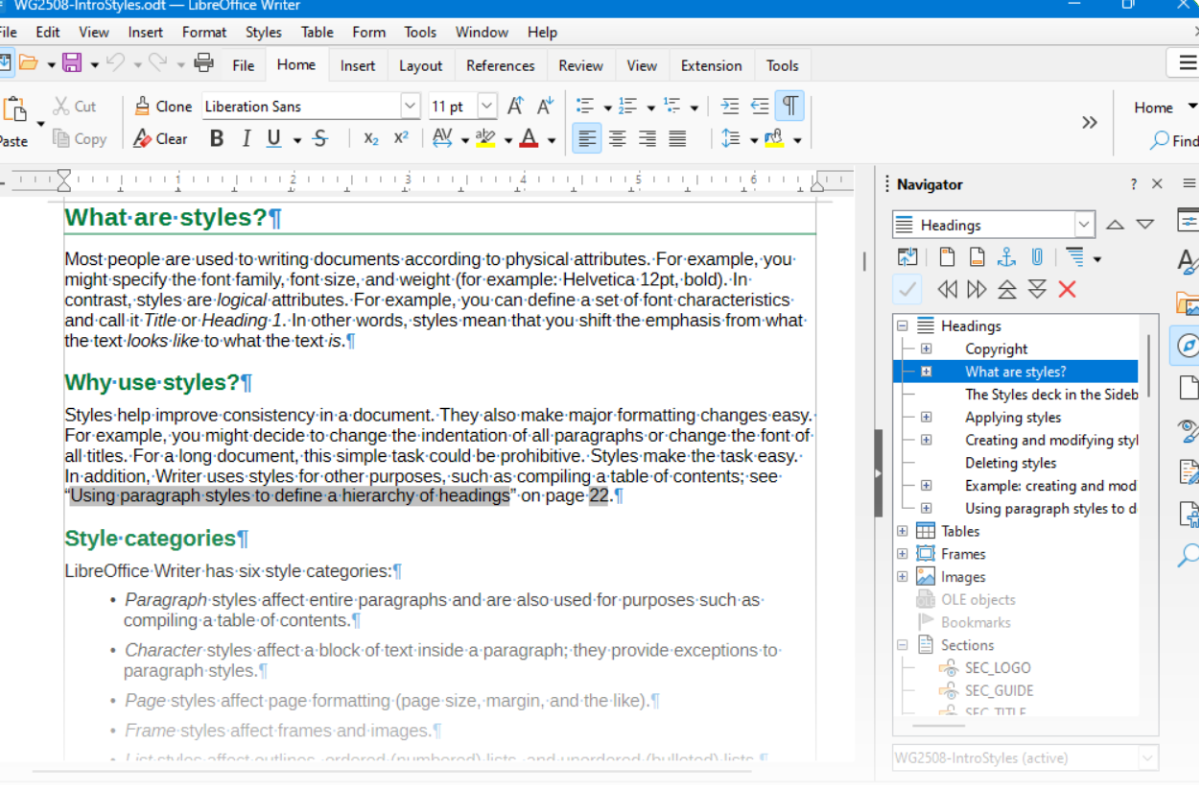Click the Clear formatting button

pos(159,138)
